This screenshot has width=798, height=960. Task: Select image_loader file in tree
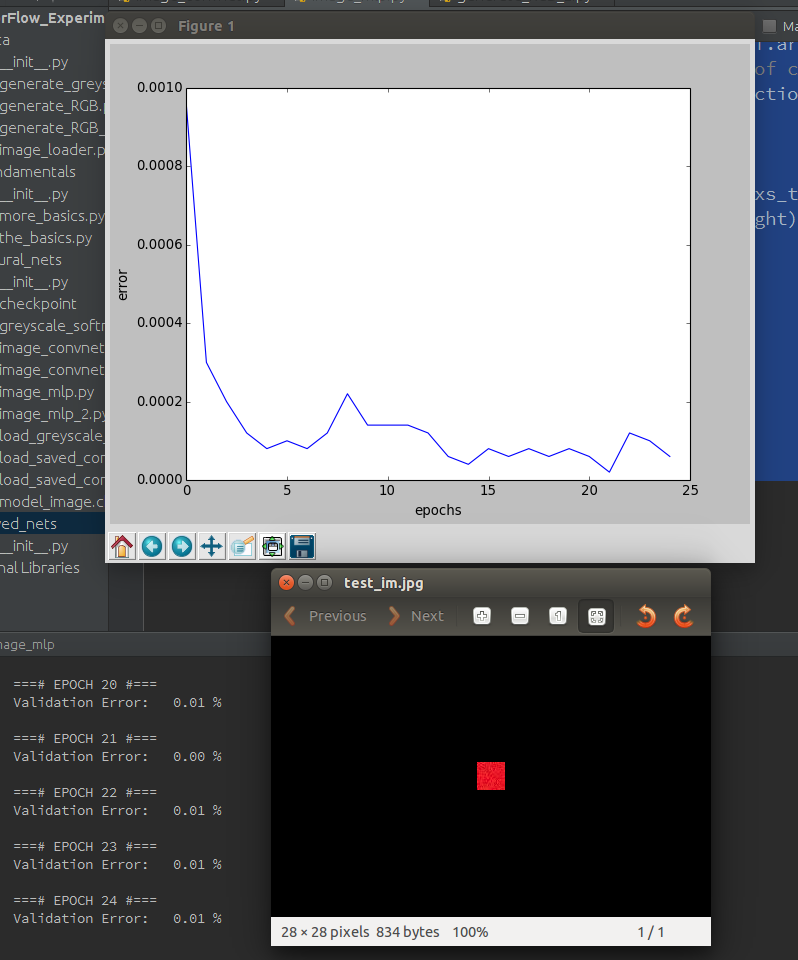click(53, 149)
